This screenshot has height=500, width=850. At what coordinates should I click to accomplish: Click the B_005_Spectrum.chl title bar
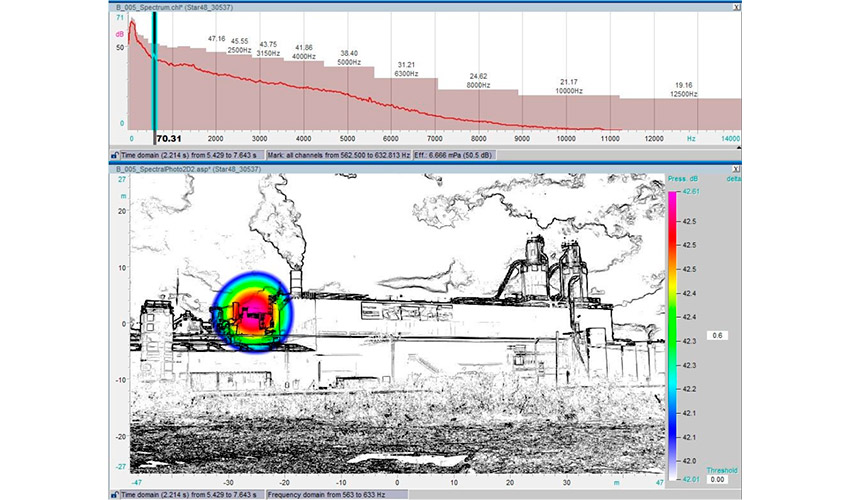coord(400,6)
